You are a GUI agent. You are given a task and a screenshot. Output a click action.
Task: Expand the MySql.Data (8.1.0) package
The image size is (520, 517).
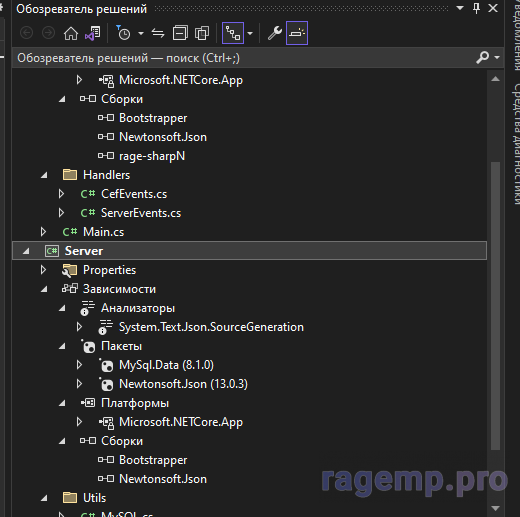point(79,365)
